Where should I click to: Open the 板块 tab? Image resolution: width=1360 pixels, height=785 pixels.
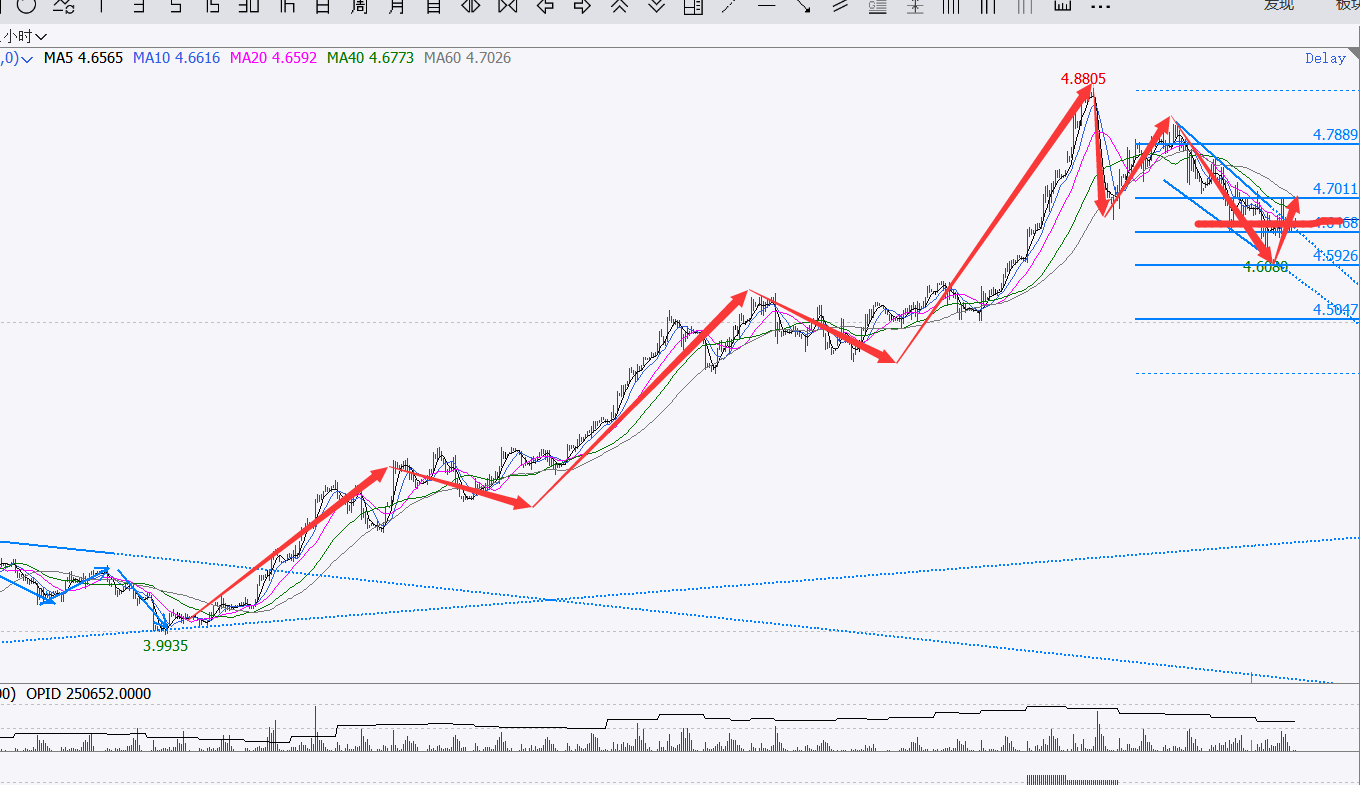pyautogui.click(x=1347, y=5)
